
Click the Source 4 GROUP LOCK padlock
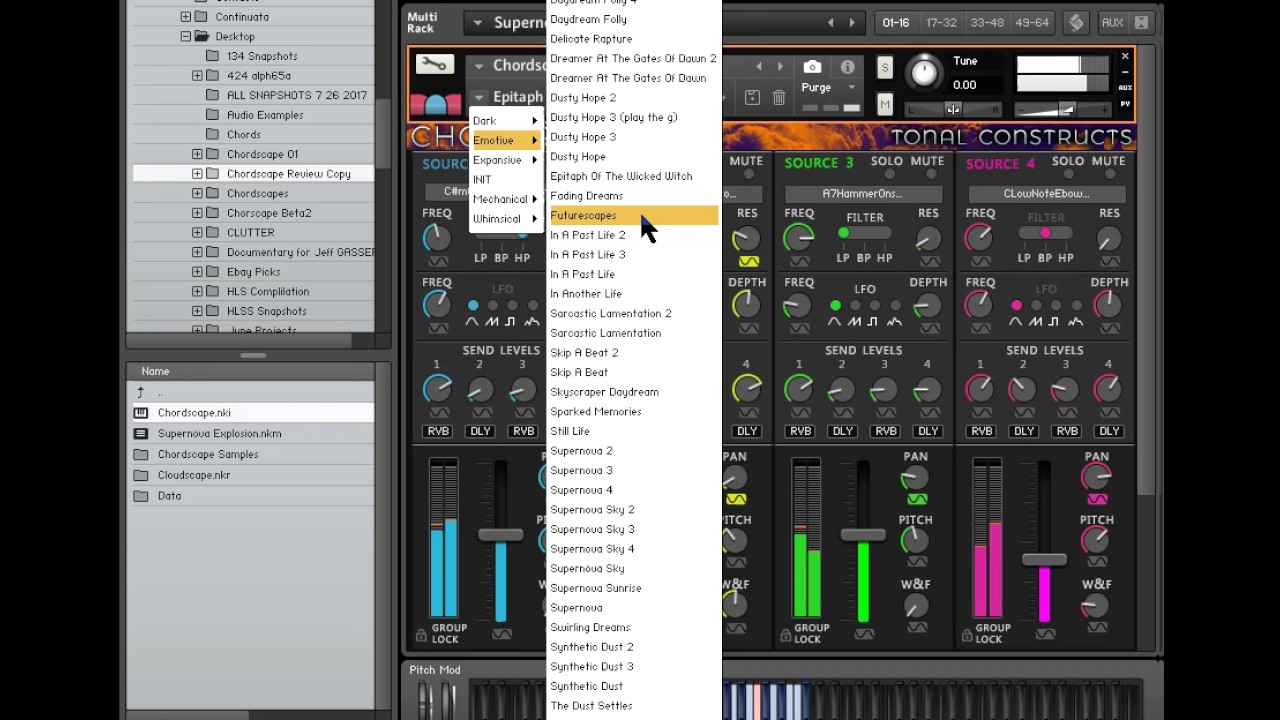966,634
